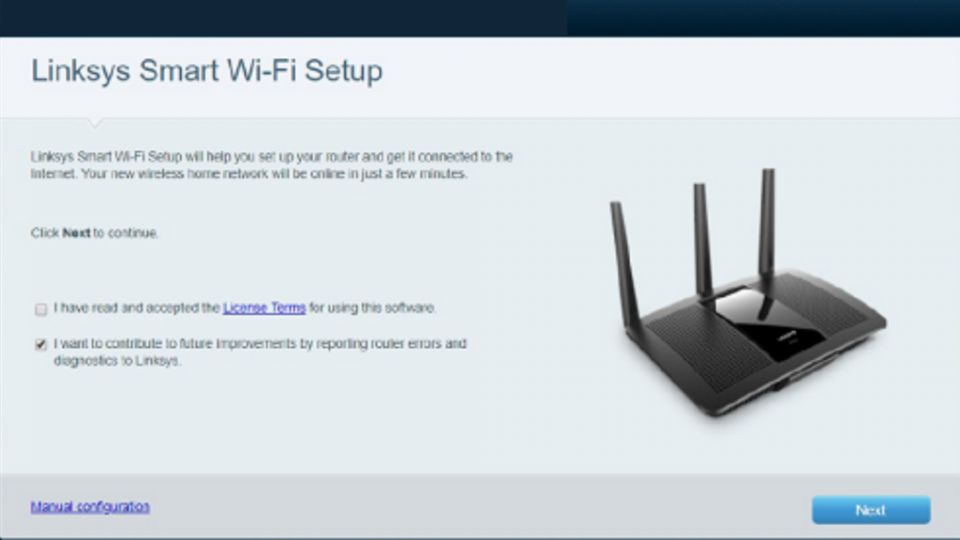Click the 'Click Next to continue' text
960x540 pixels.
click(x=94, y=233)
